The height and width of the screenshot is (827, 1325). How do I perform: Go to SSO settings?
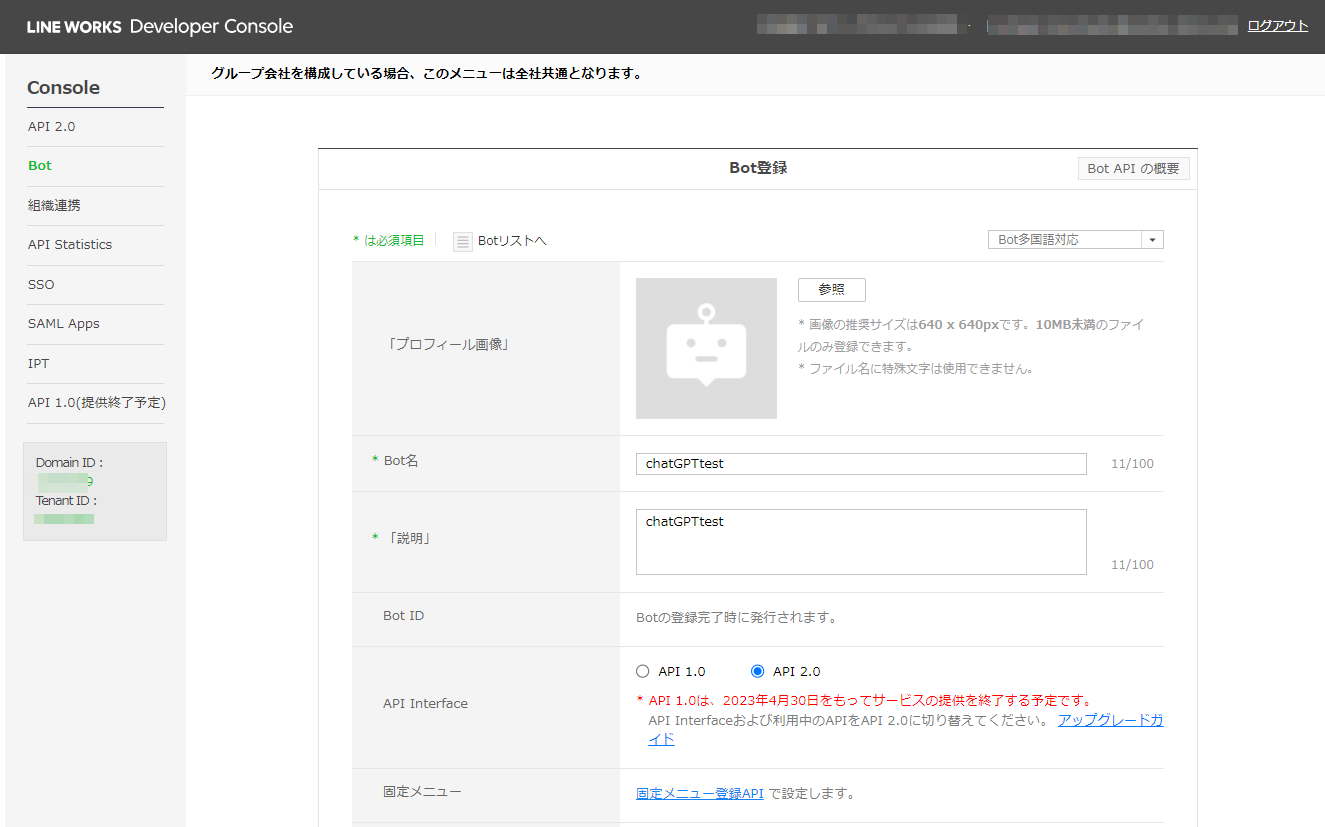tap(40, 284)
